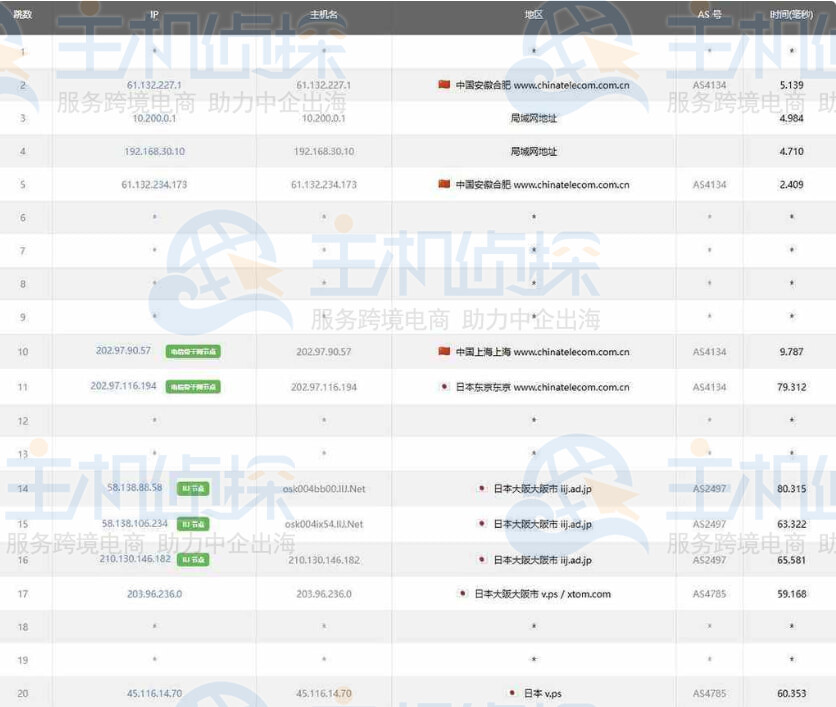Click the green badge next to 202.97.90.57
836x707 pixels.
coord(193,352)
